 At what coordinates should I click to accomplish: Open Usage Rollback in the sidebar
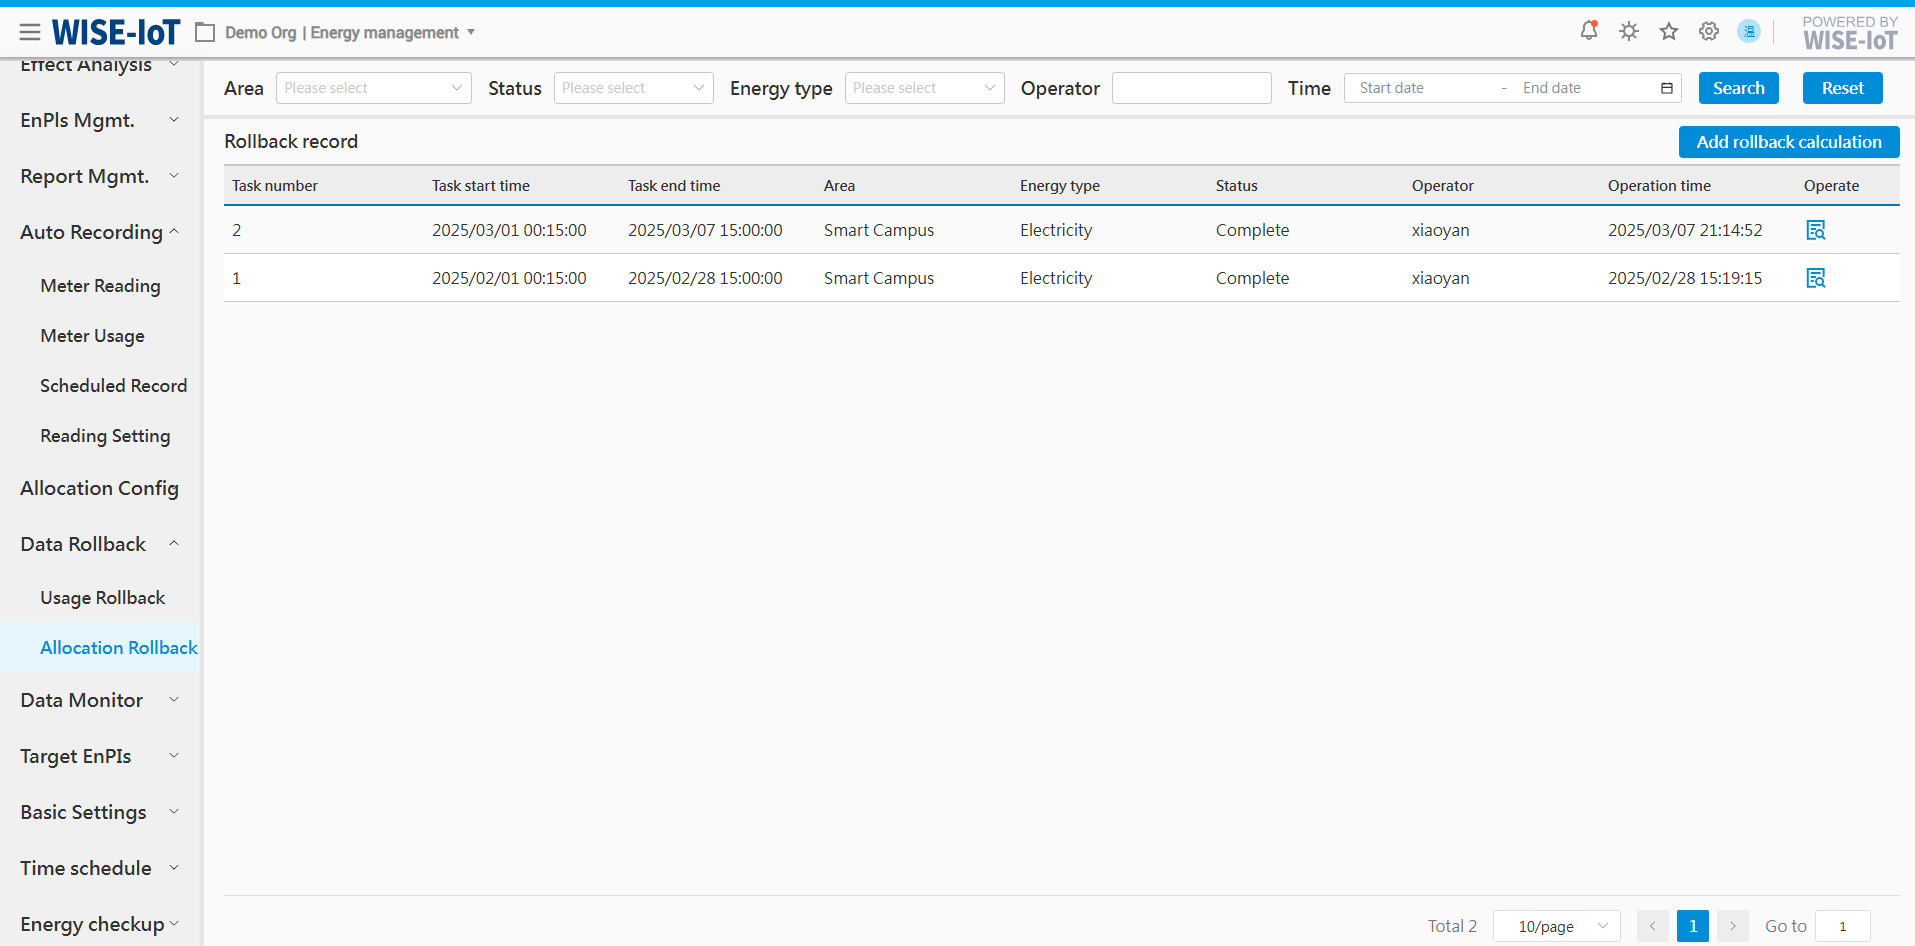[102, 598]
